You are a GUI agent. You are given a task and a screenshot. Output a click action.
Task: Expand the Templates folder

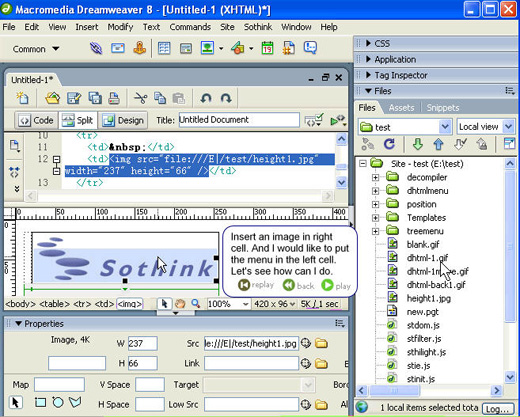click(x=376, y=218)
